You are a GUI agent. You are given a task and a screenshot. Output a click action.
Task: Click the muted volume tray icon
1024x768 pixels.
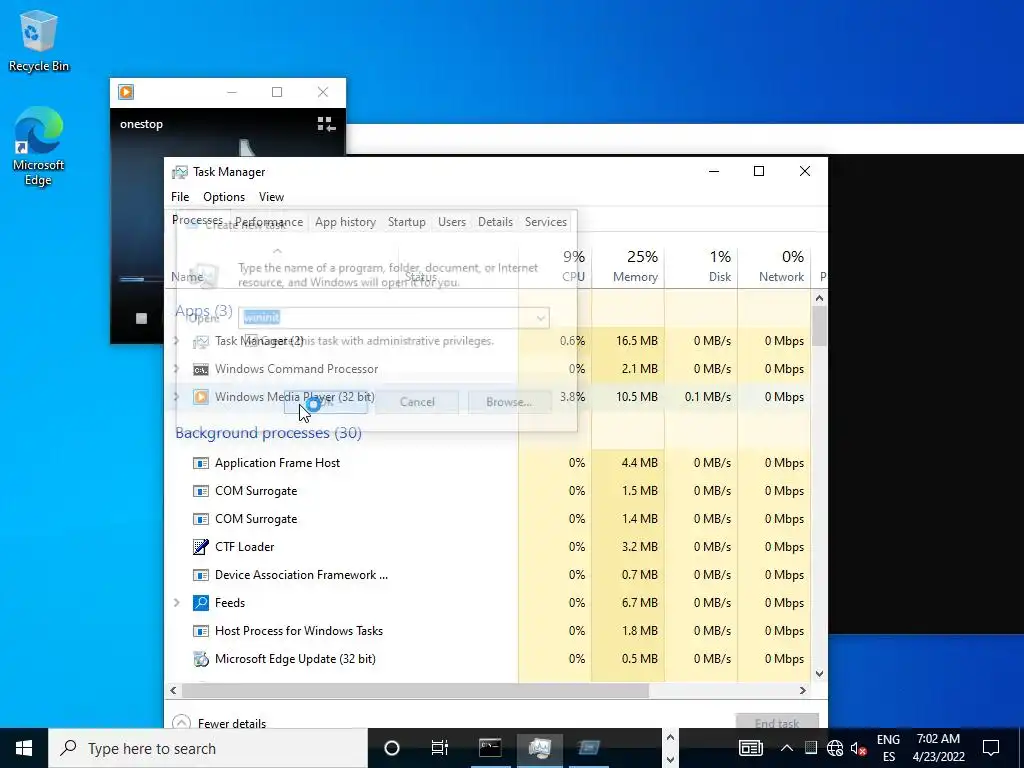(x=859, y=748)
